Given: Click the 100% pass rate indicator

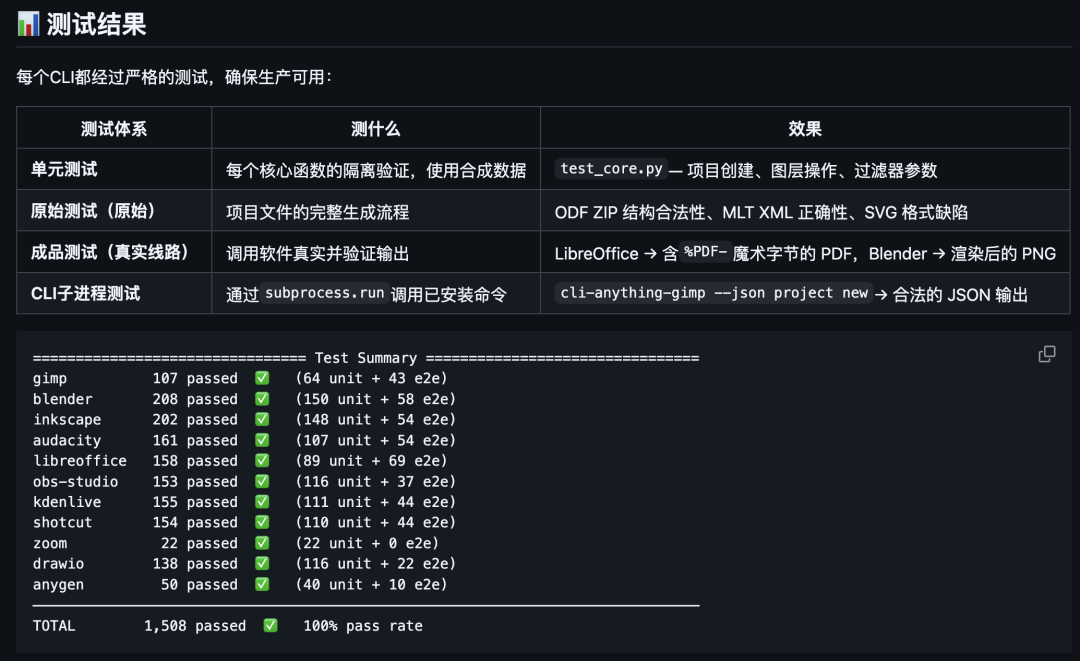Looking at the screenshot, I should [366, 626].
